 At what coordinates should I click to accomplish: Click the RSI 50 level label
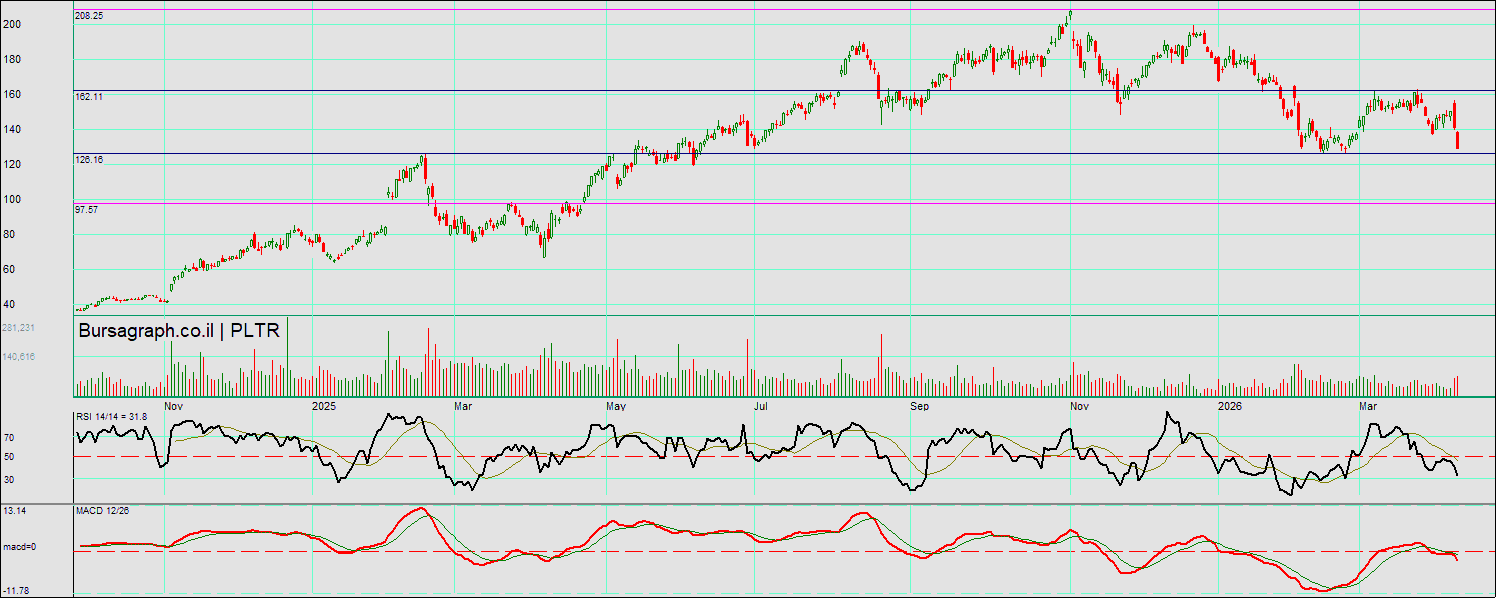[9, 457]
